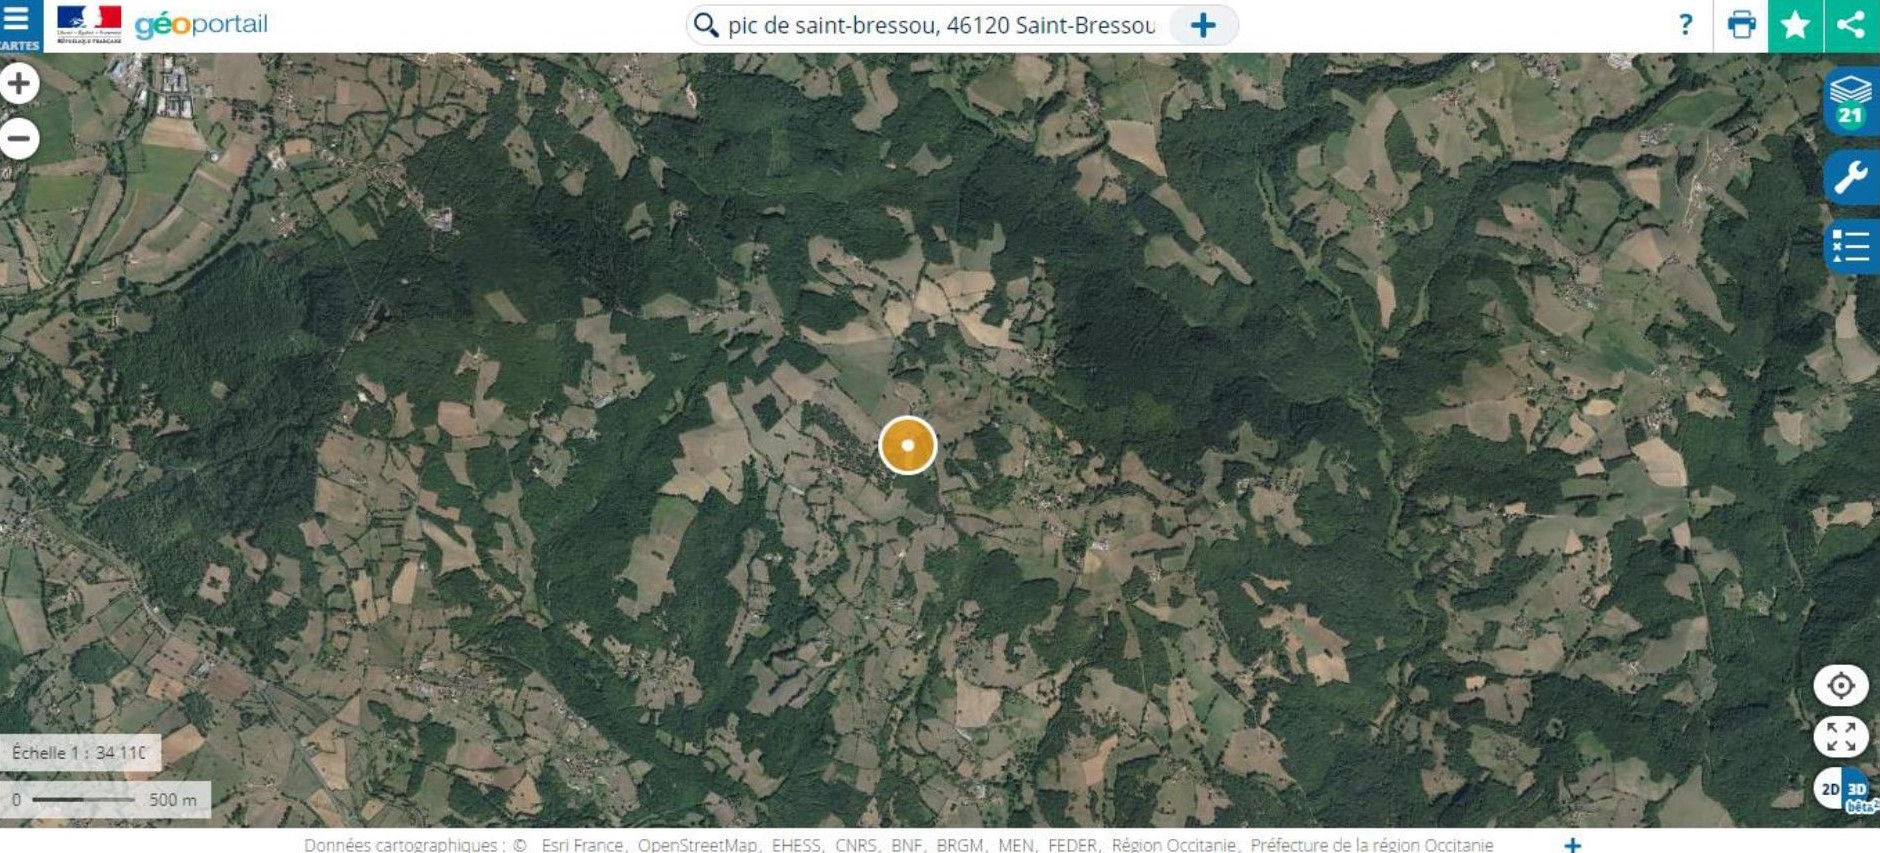Image resolution: width=1880 pixels, height=853 pixels.
Task: Switch to 2D view
Action: [x=1829, y=789]
